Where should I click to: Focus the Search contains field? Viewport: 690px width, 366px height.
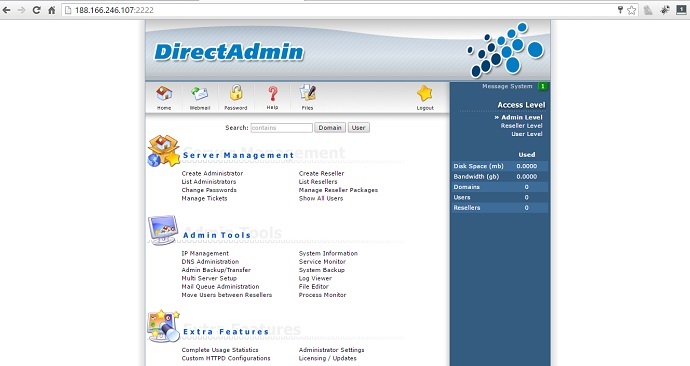(282, 128)
